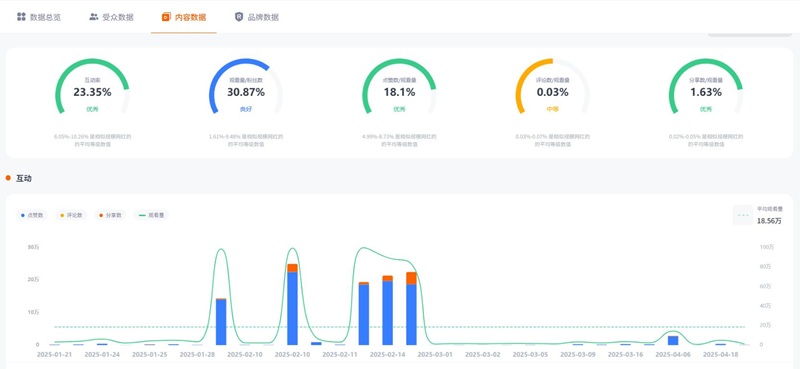
Task: Click the 30.87% value
Action: pos(246,92)
